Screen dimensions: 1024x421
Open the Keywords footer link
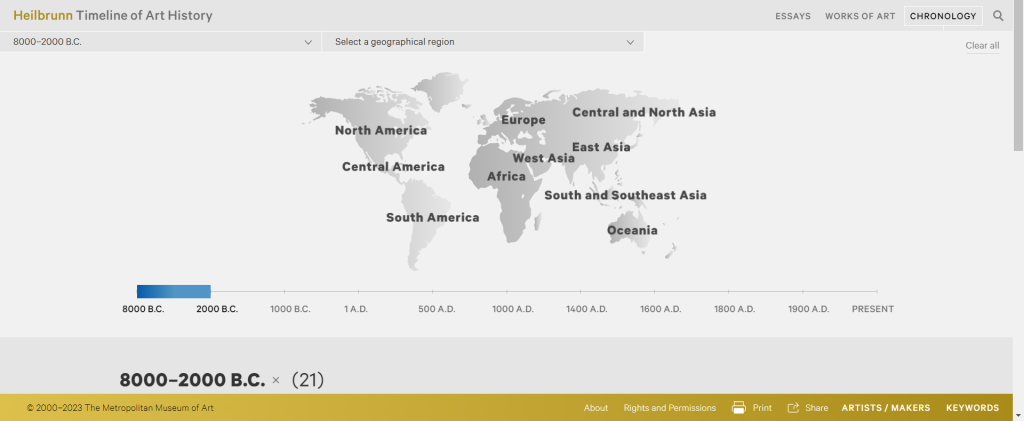pyautogui.click(x=972, y=408)
